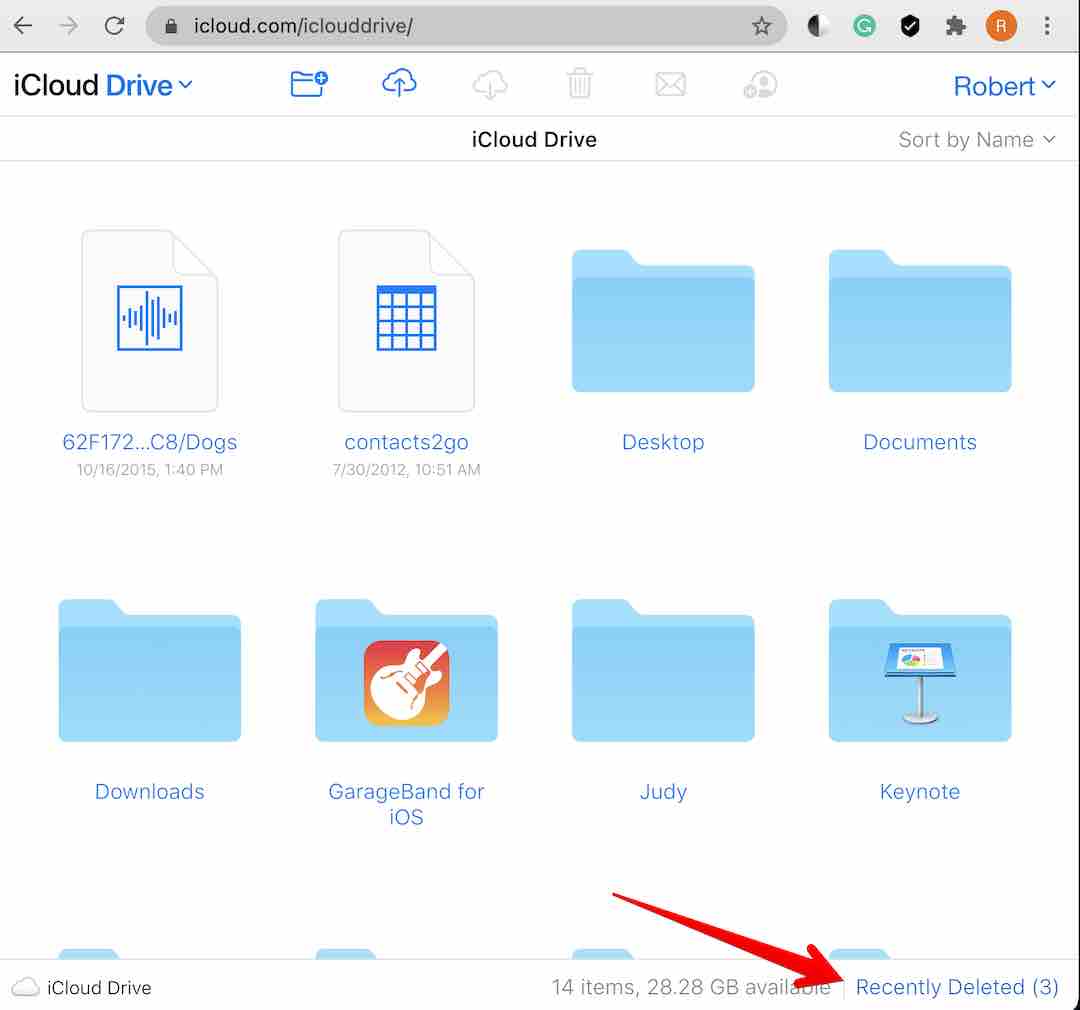Viewport: 1080px width, 1010px height.
Task: Click the 14 items, 28.28 GB available status
Action: coord(691,987)
